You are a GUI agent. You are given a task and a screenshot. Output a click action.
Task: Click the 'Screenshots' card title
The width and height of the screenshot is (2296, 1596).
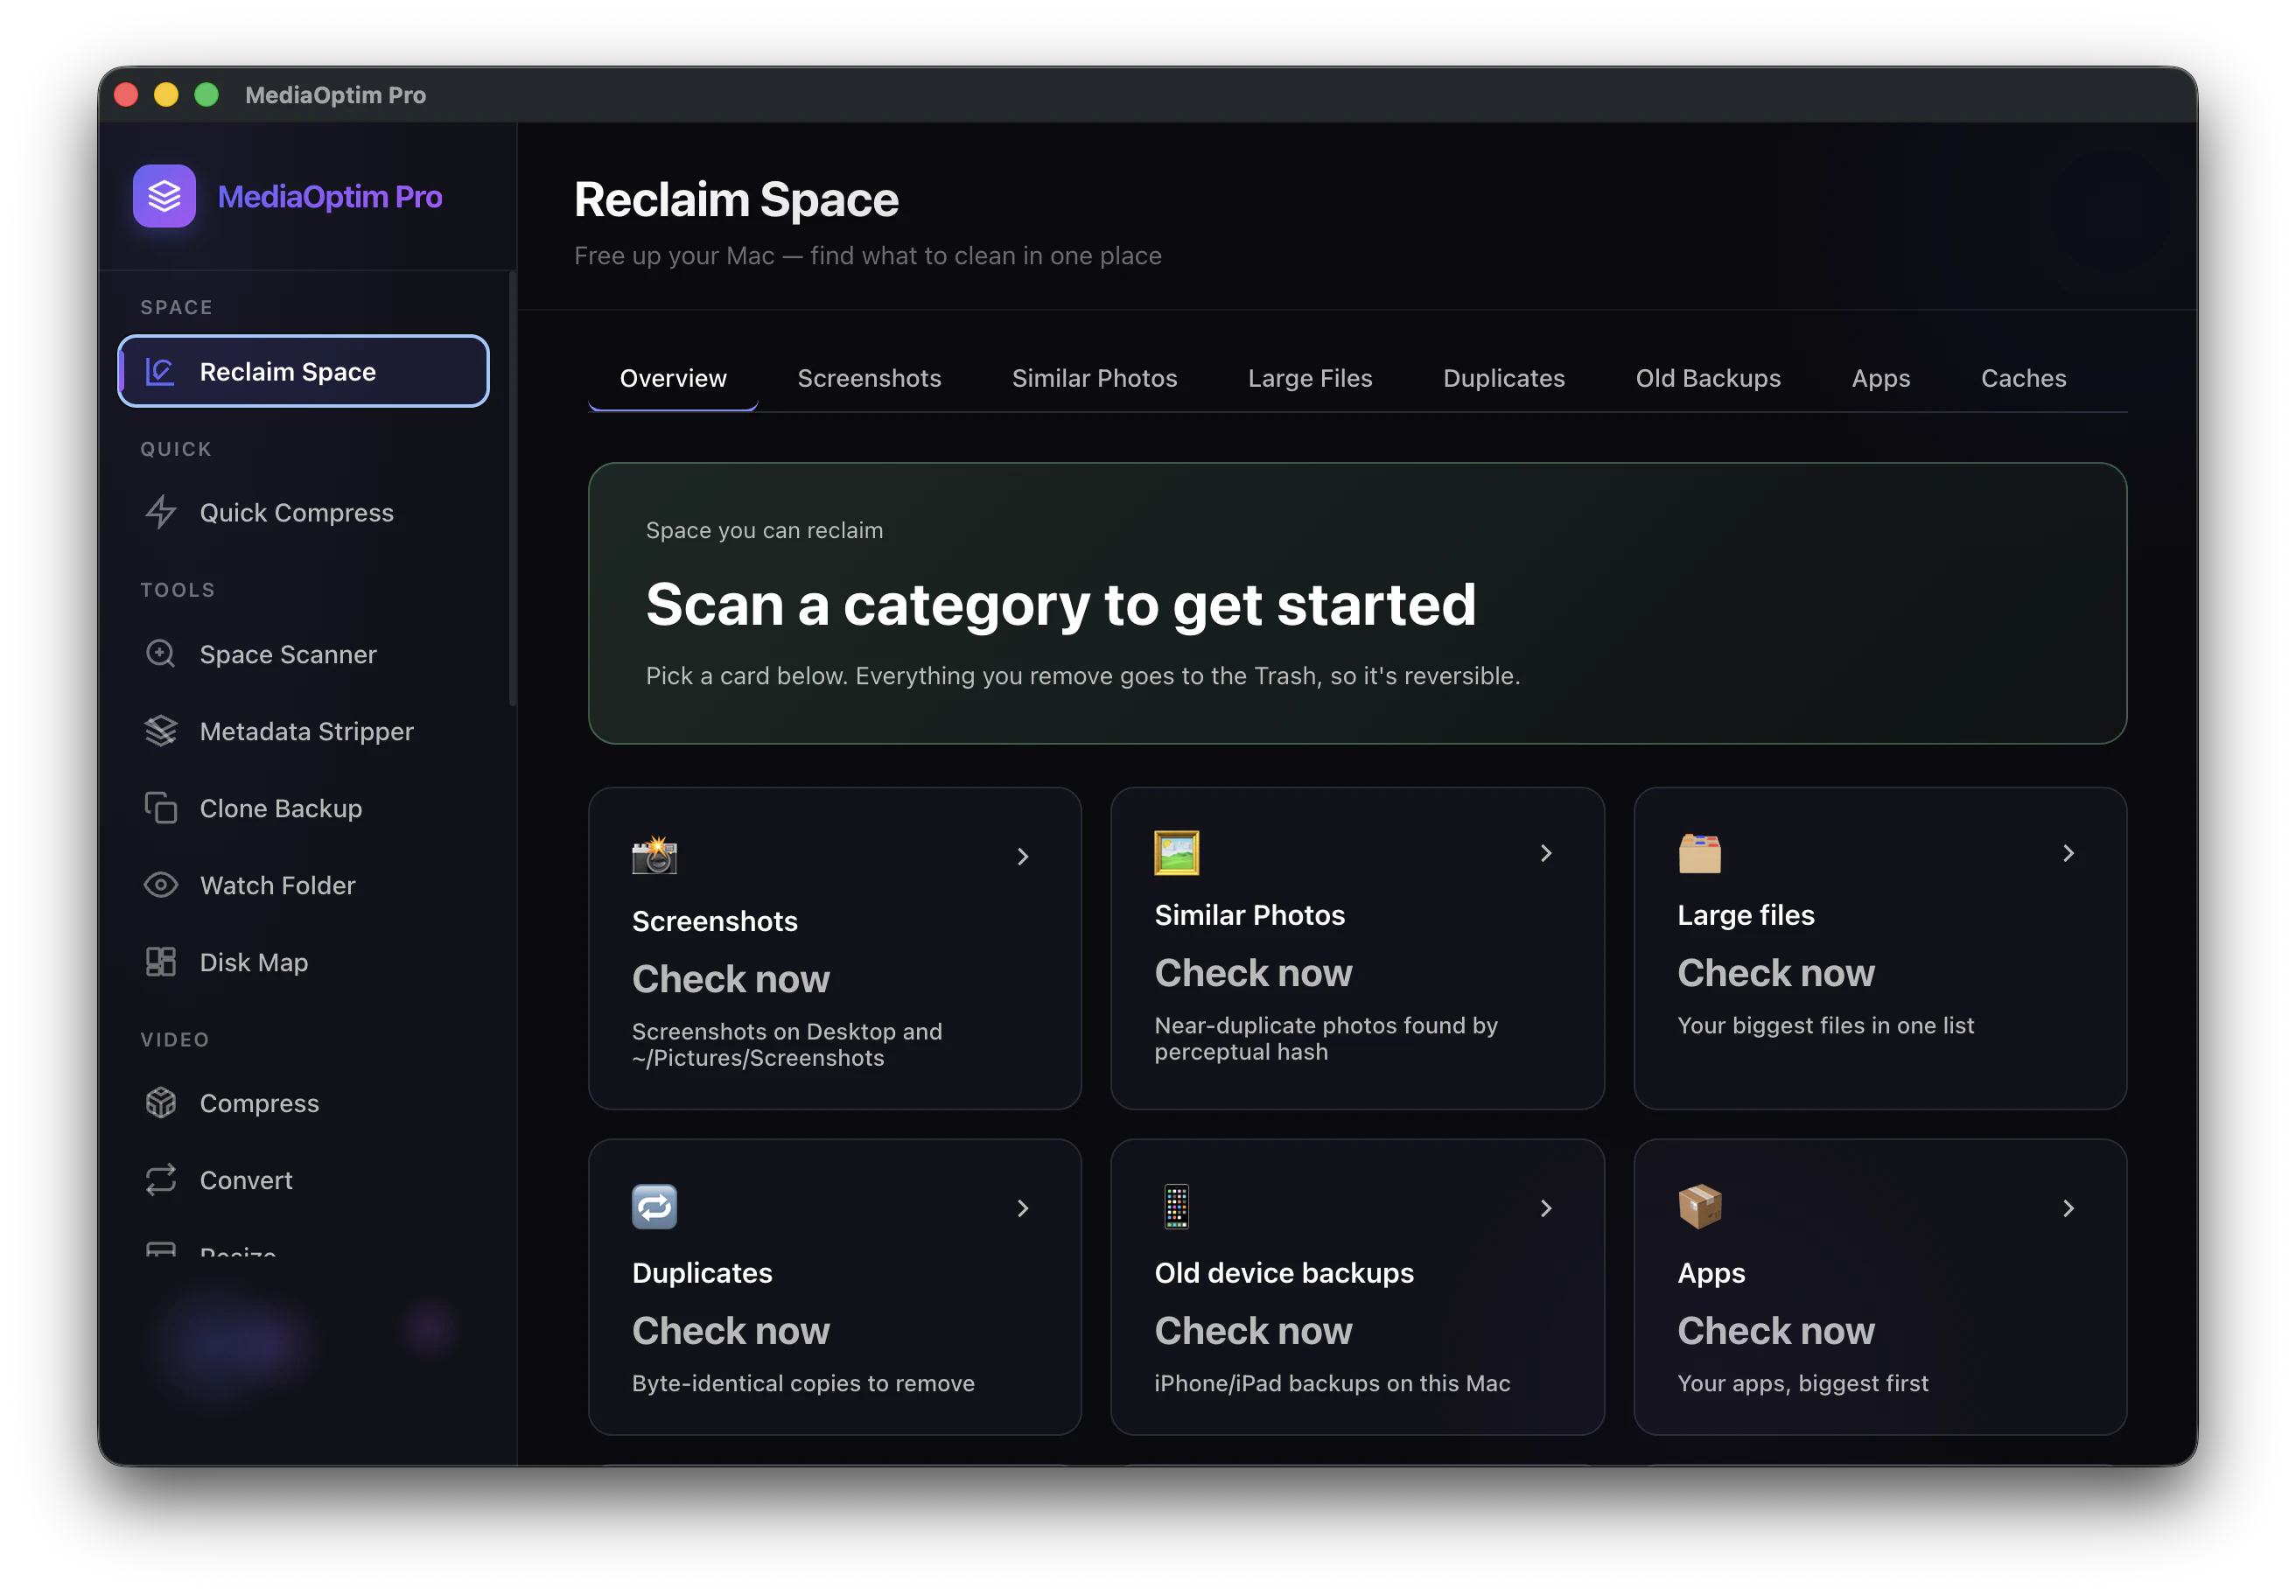[714, 921]
